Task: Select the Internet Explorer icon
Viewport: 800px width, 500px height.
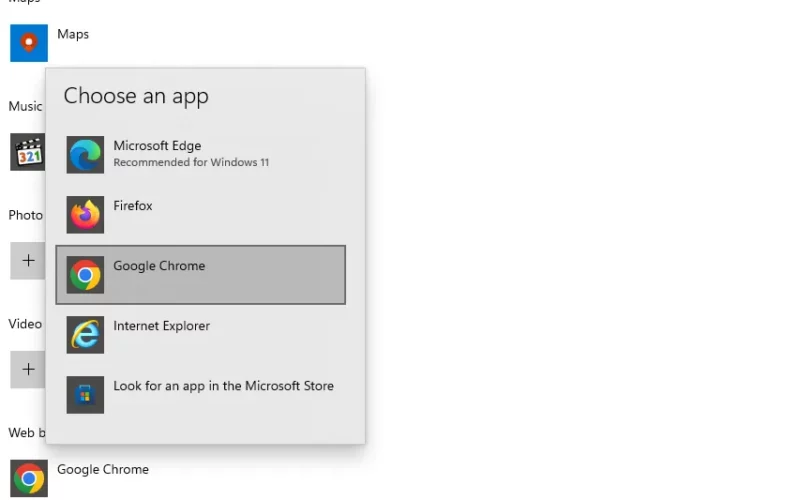Action: pos(85,335)
